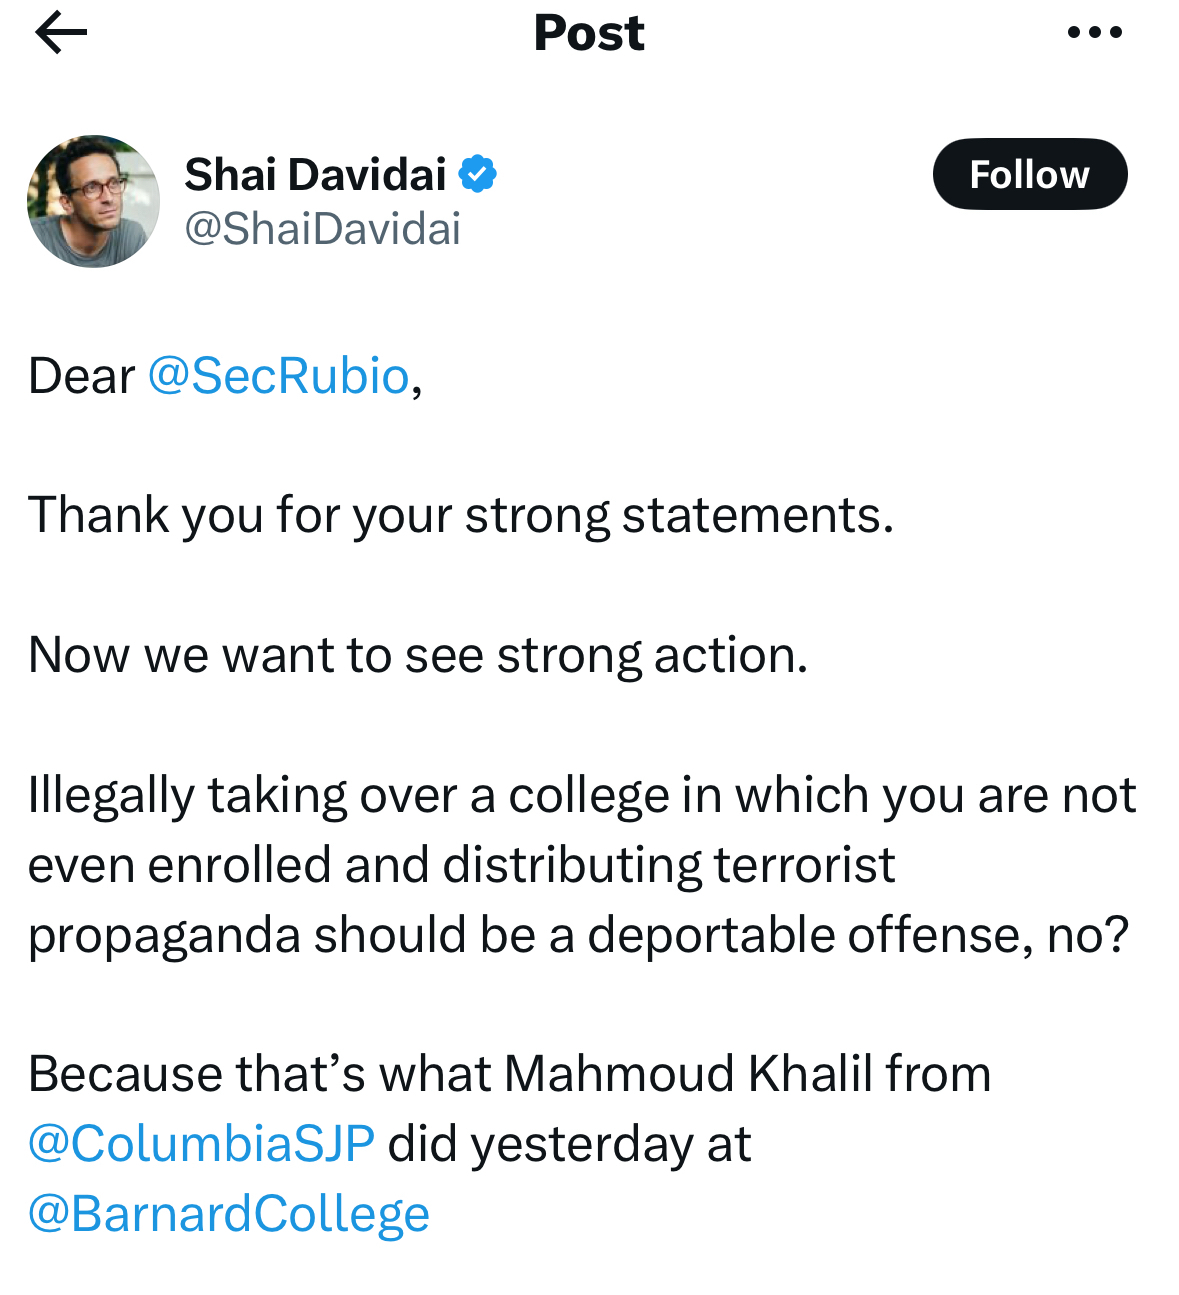Open the @SecRubio mention

click(x=279, y=376)
